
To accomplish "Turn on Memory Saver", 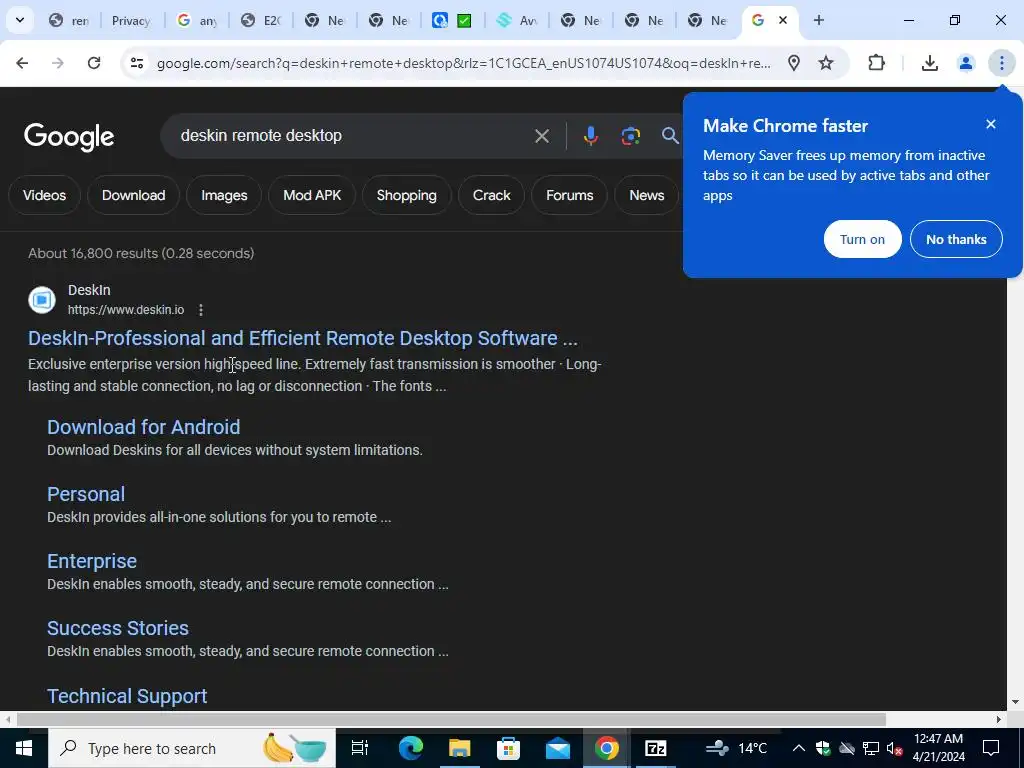I will [862, 239].
